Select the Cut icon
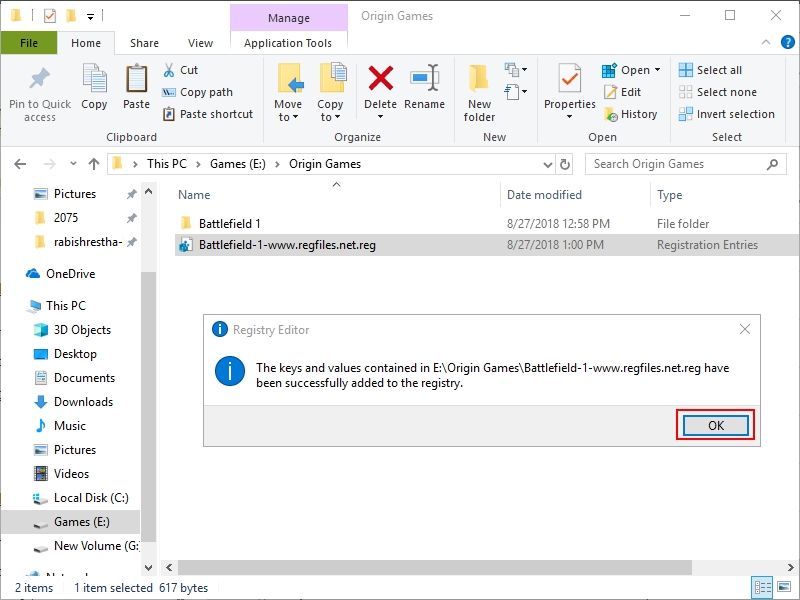This screenshot has width=800, height=600. [x=170, y=69]
